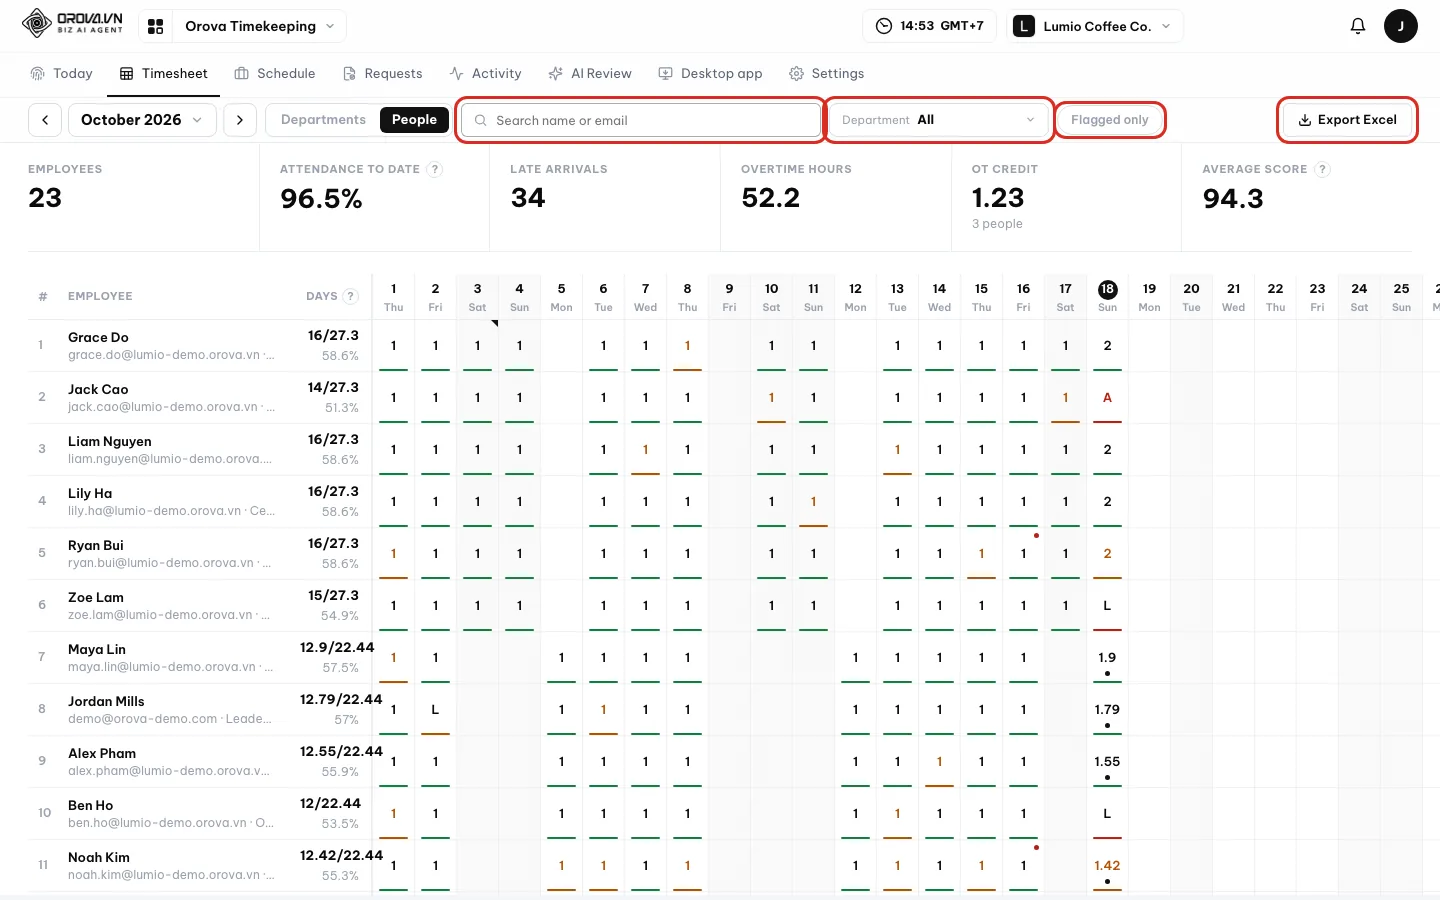Show Average Score help icon

click(1322, 169)
